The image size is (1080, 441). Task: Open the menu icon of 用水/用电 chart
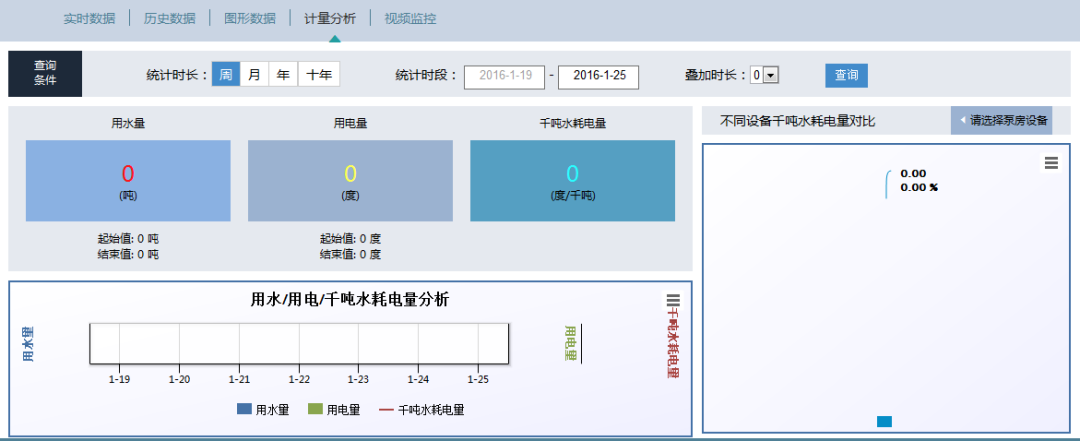click(673, 300)
